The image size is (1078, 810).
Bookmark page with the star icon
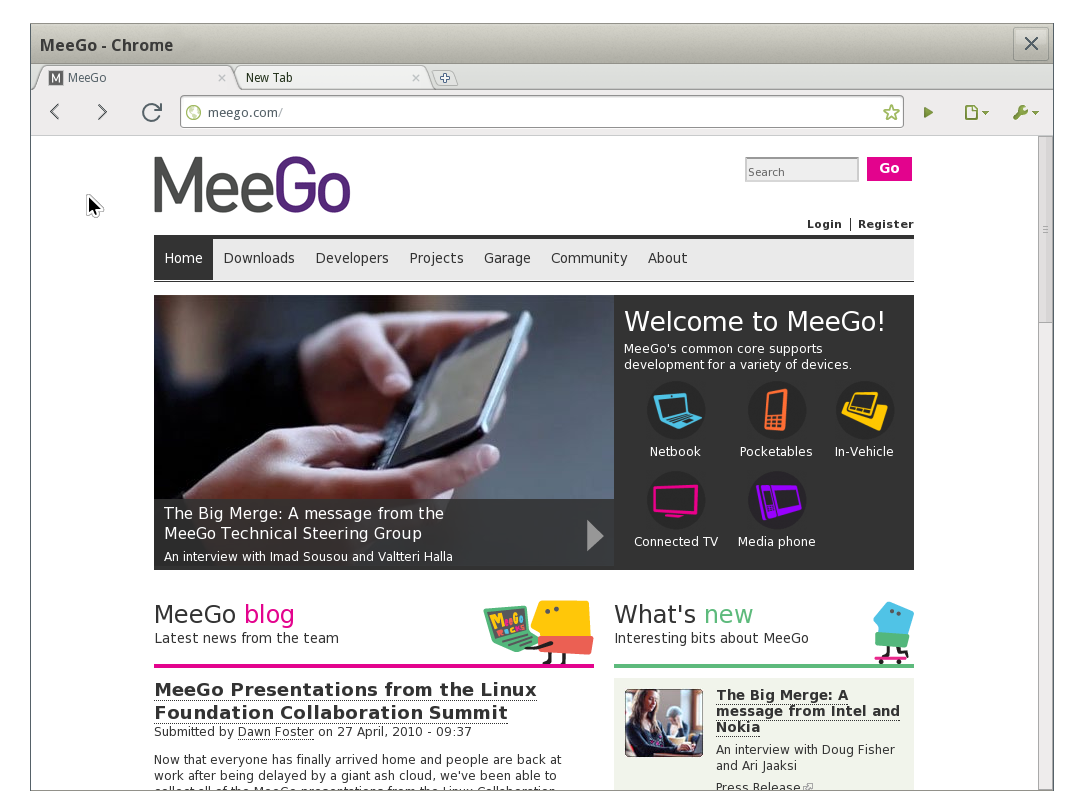[x=891, y=112]
